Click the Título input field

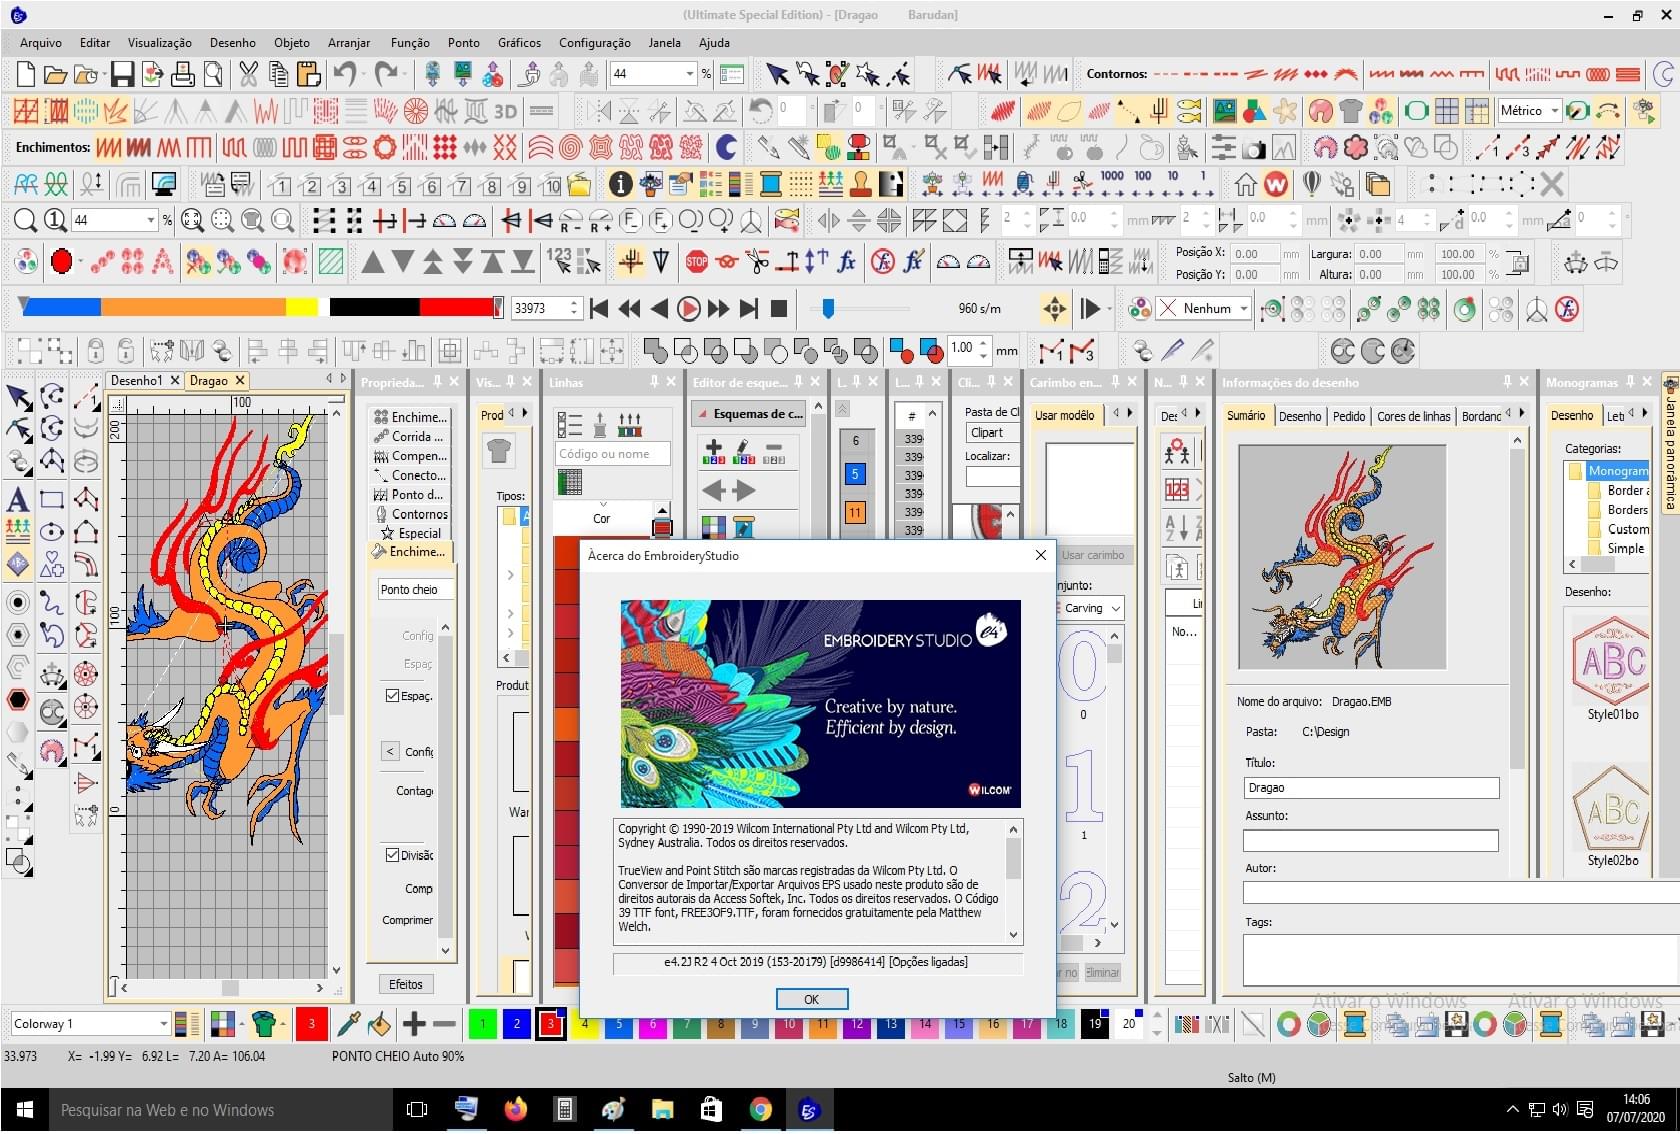point(1370,788)
